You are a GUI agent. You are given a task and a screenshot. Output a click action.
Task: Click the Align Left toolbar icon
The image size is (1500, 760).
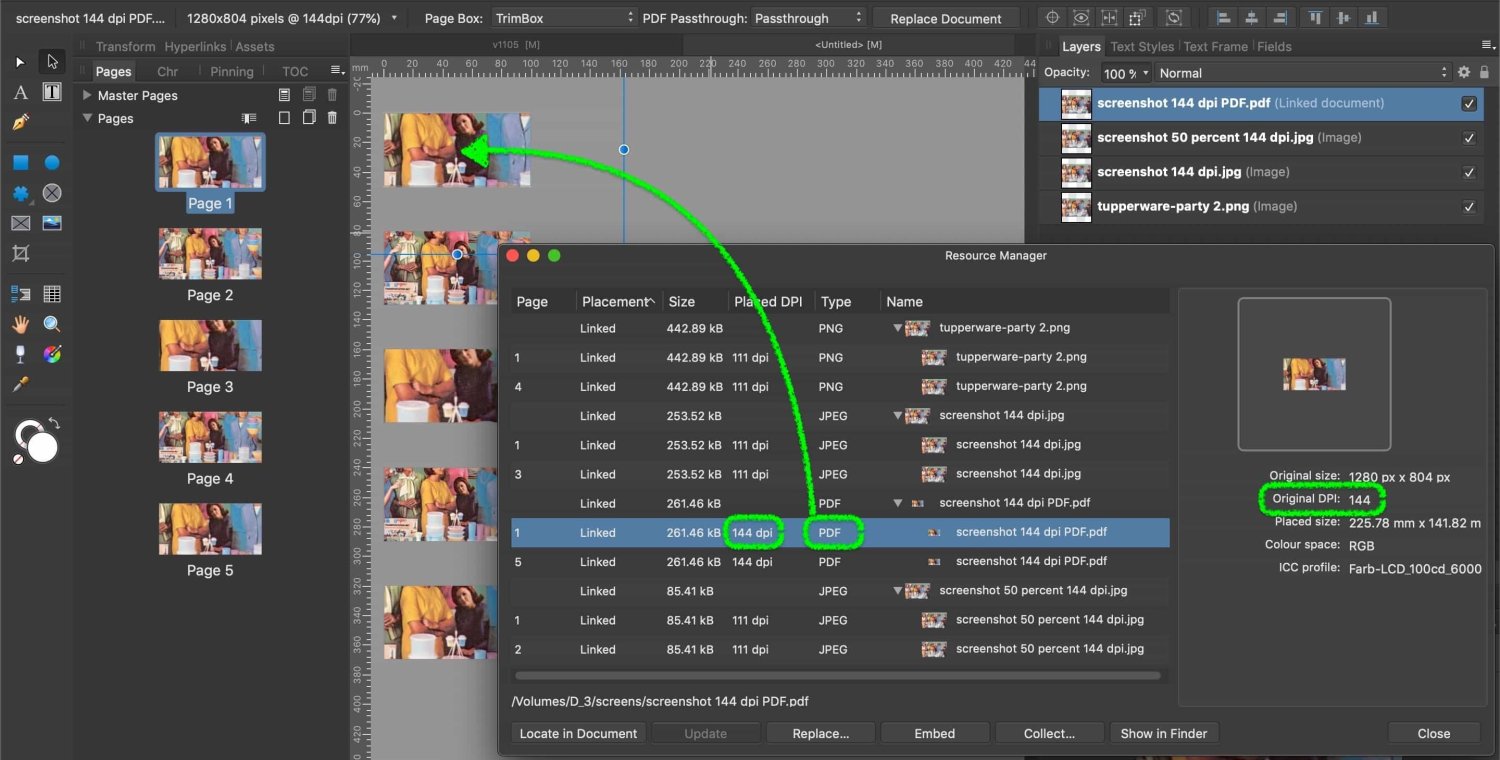coord(1221,18)
